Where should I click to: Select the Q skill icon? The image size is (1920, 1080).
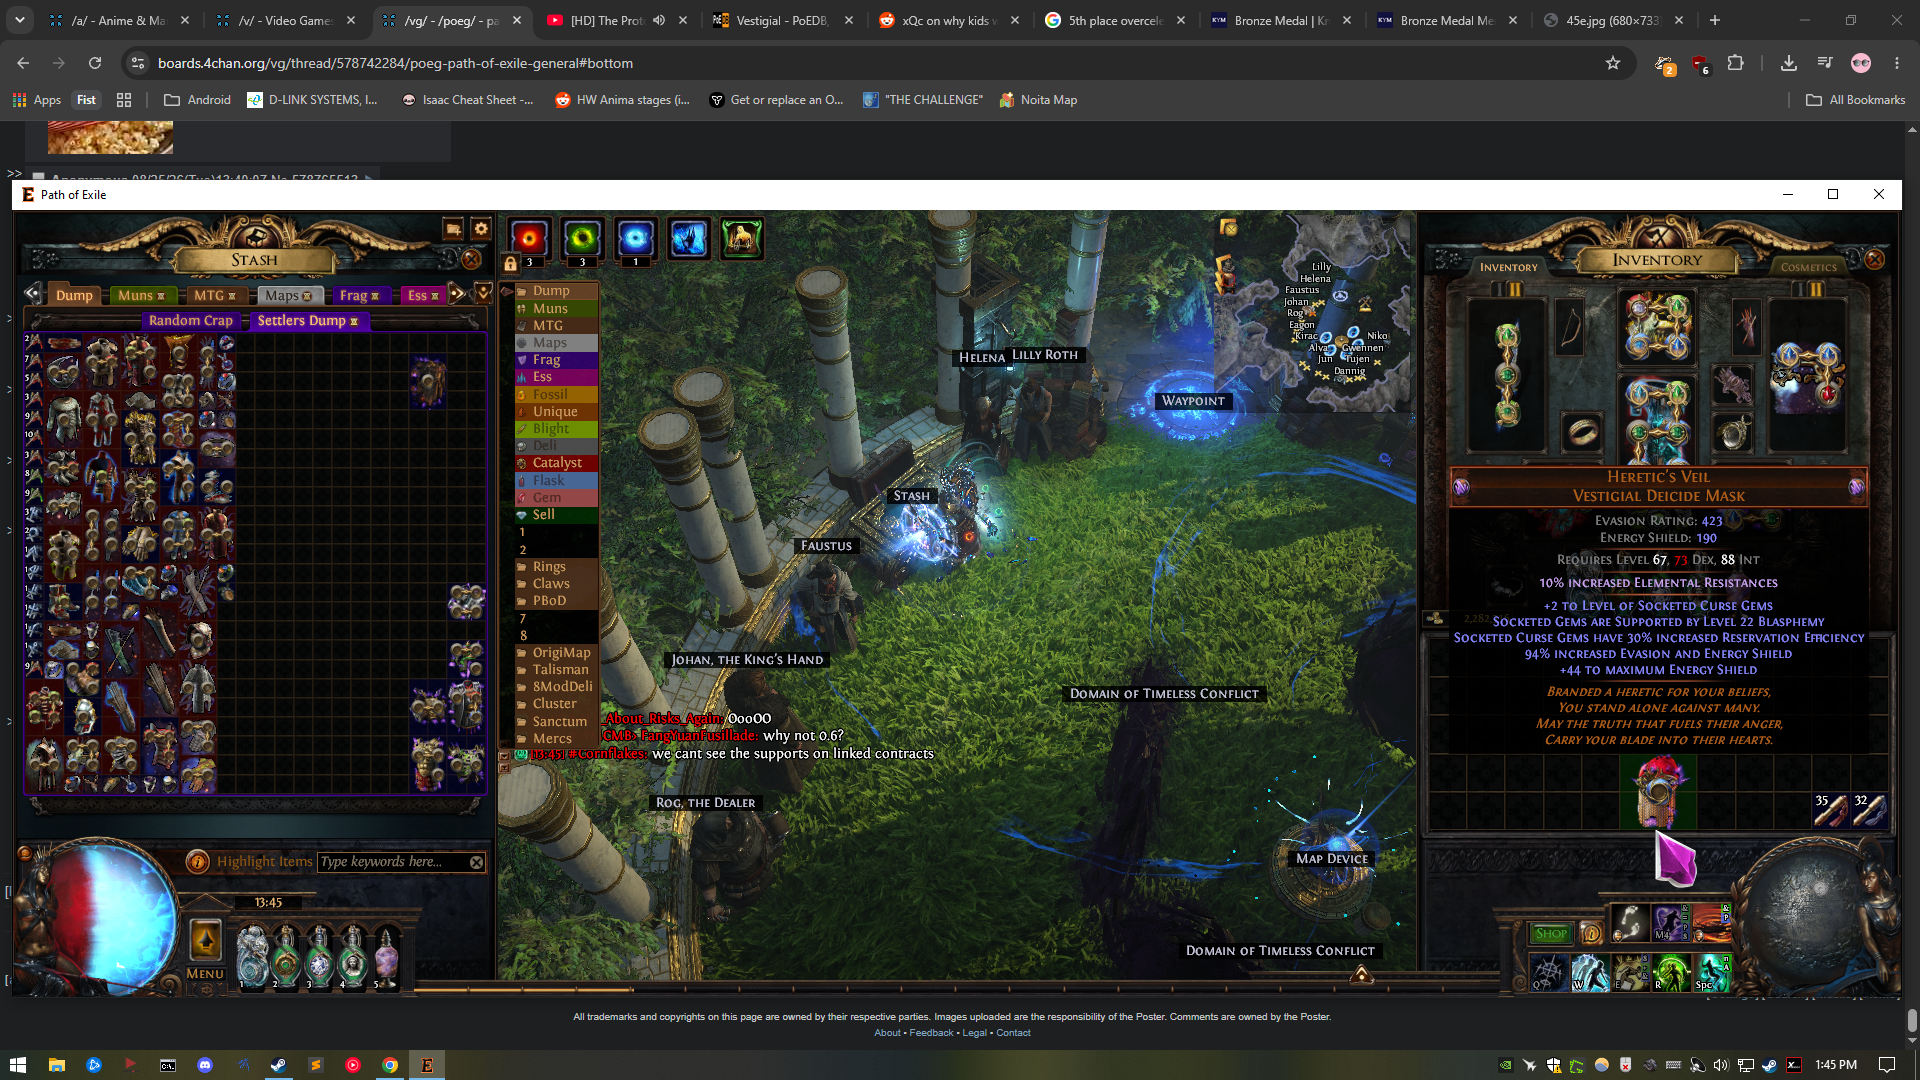coord(1549,972)
